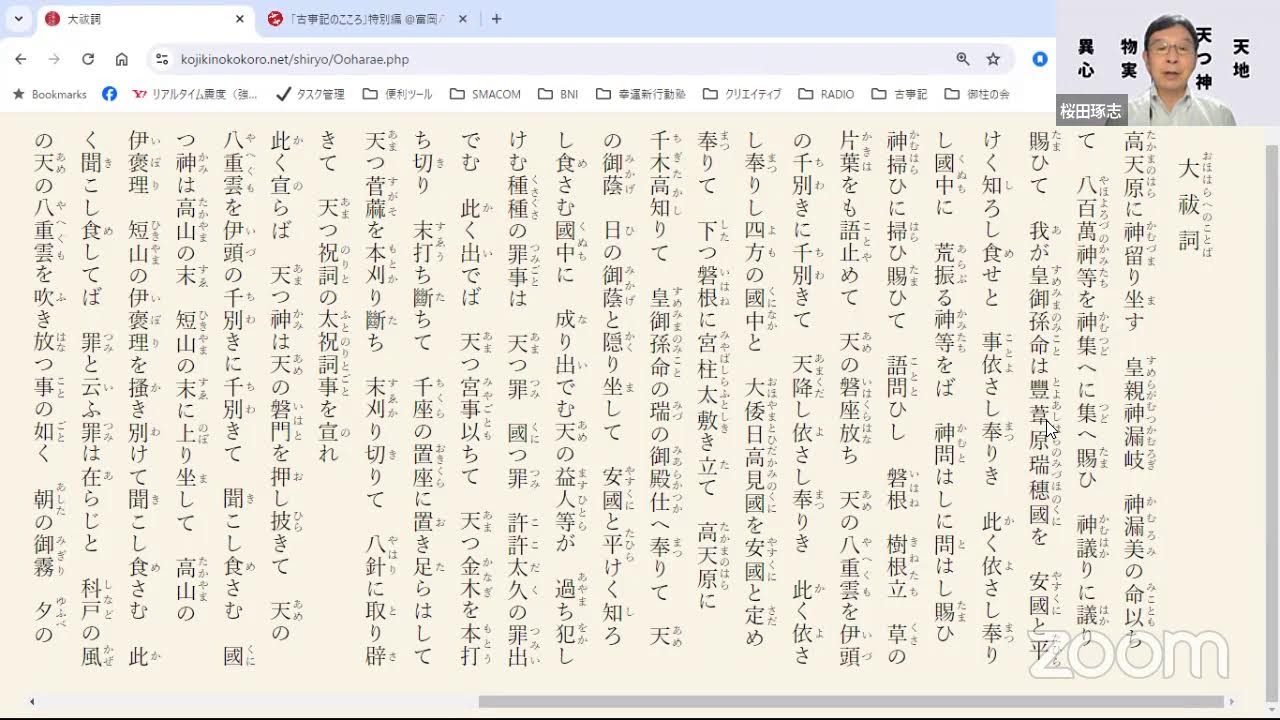Open the home page
Image resolution: width=1280 pixels, height=720 pixels.
point(122,59)
